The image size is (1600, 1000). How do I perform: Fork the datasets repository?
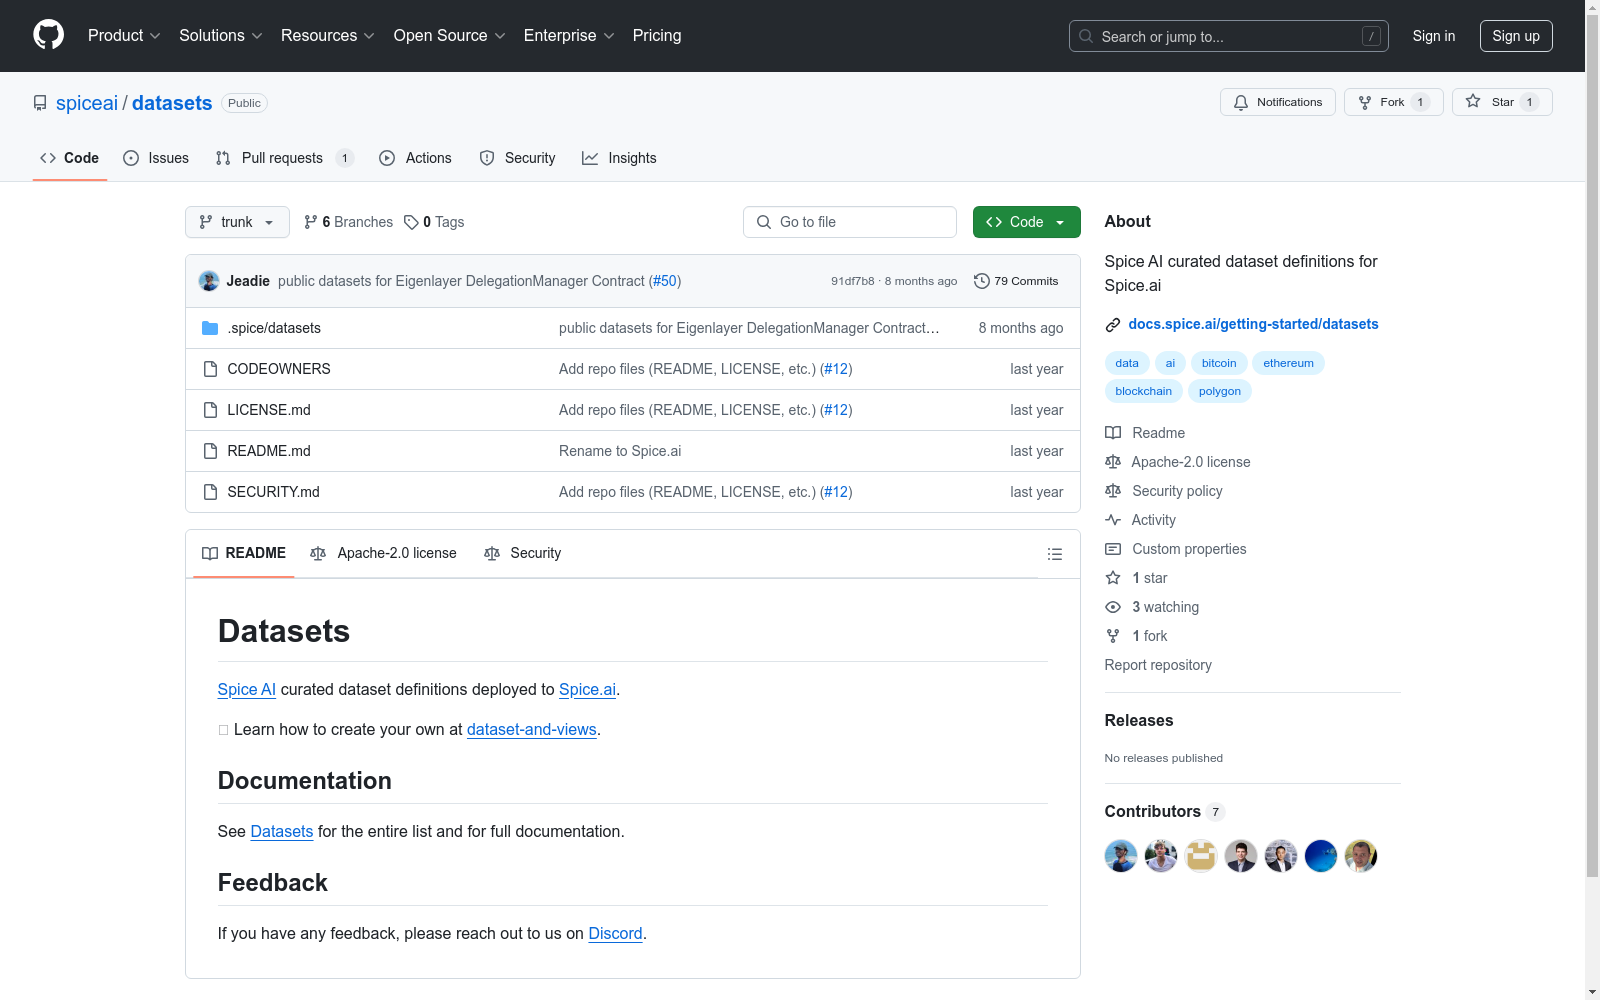tap(1394, 102)
